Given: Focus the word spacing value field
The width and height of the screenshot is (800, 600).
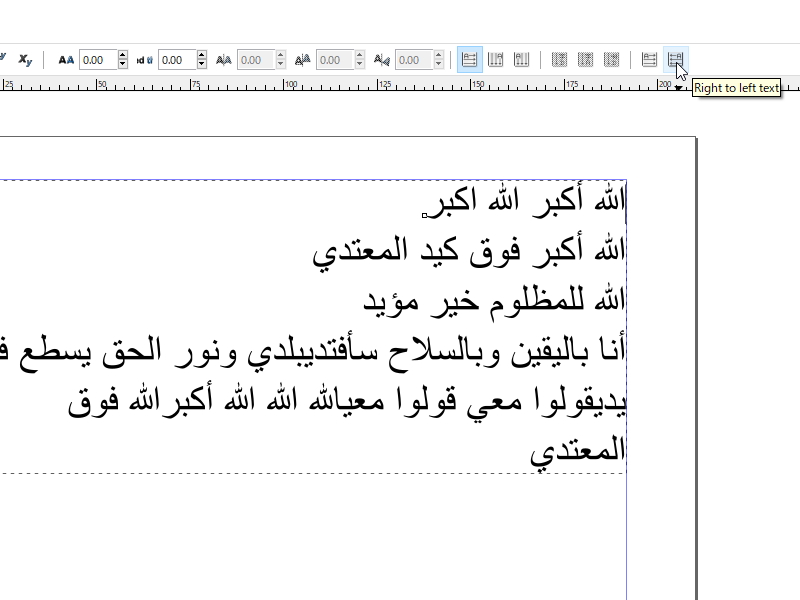Looking at the screenshot, I should [177, 60].
